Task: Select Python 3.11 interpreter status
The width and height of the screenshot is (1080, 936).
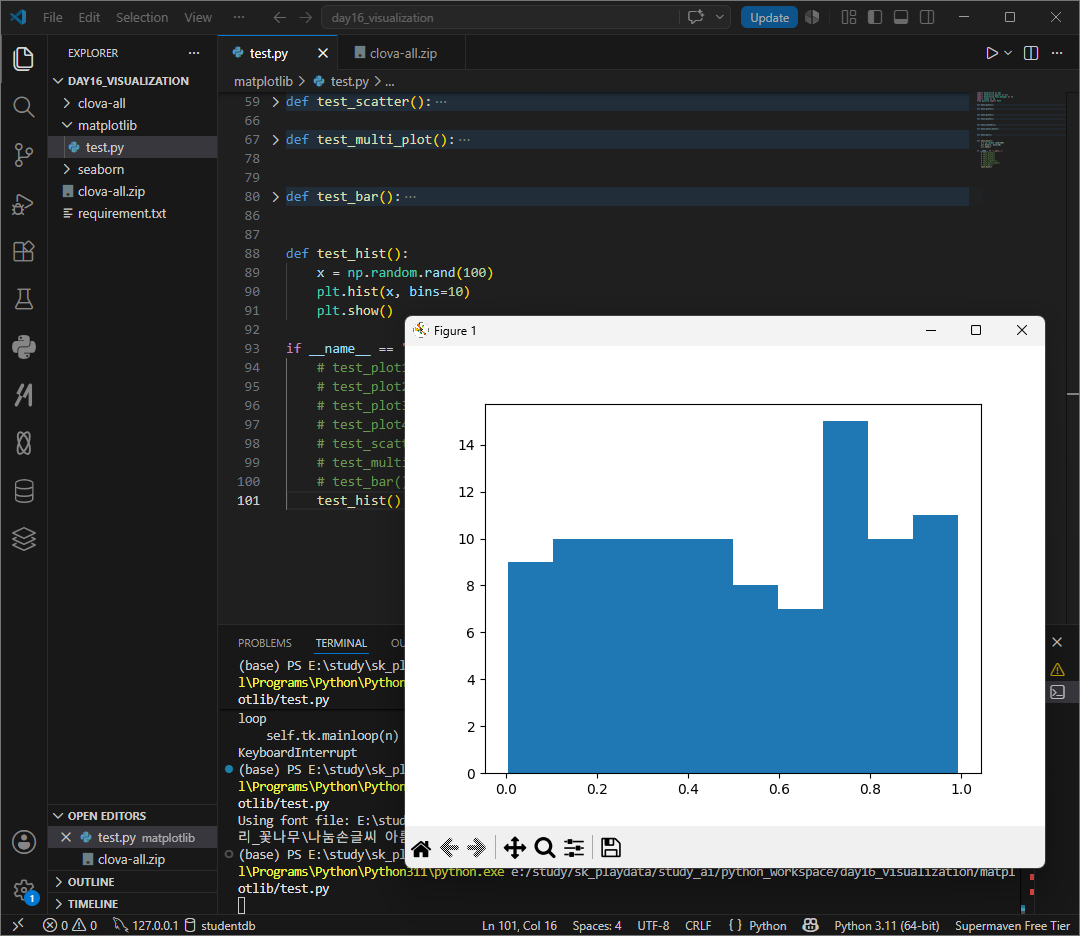Action: 886,925
